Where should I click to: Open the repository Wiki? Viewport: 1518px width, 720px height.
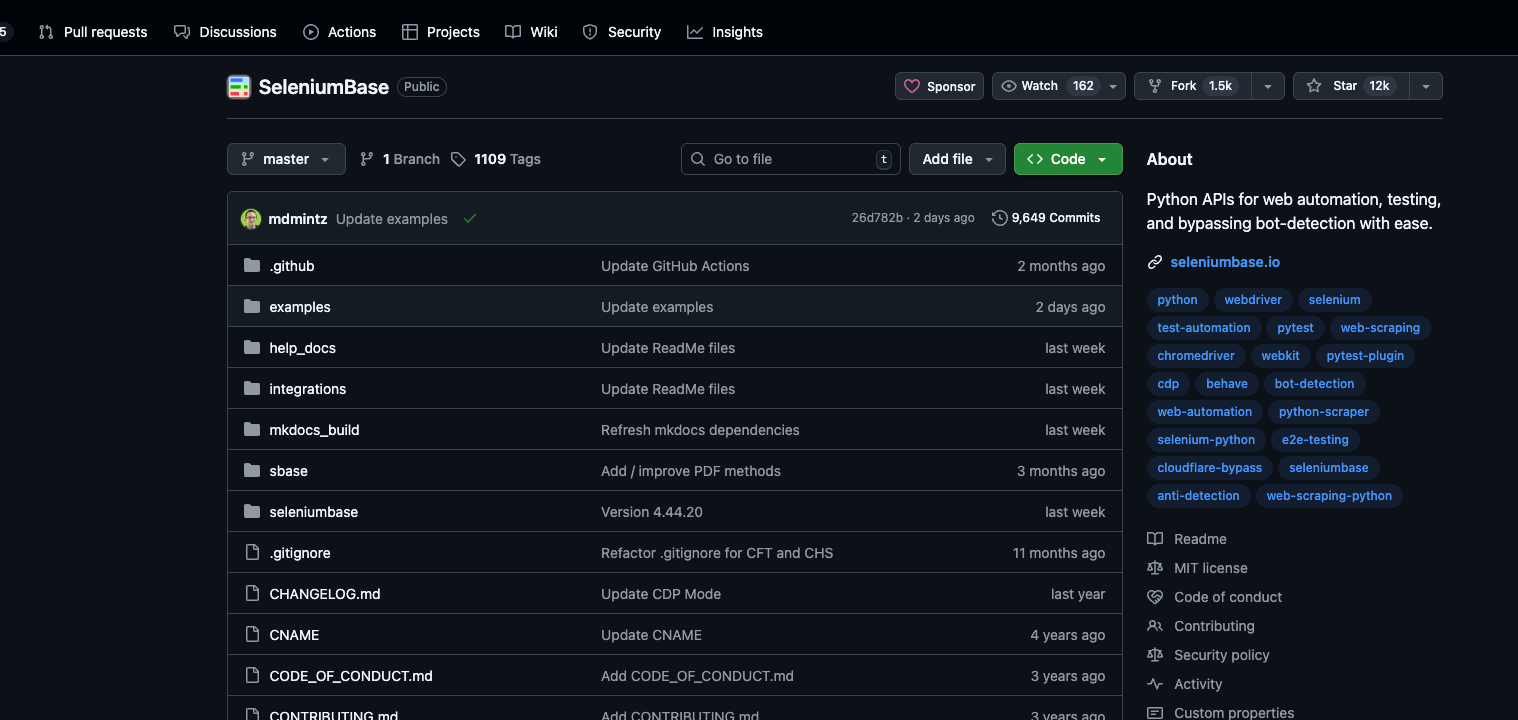[530, 31]
